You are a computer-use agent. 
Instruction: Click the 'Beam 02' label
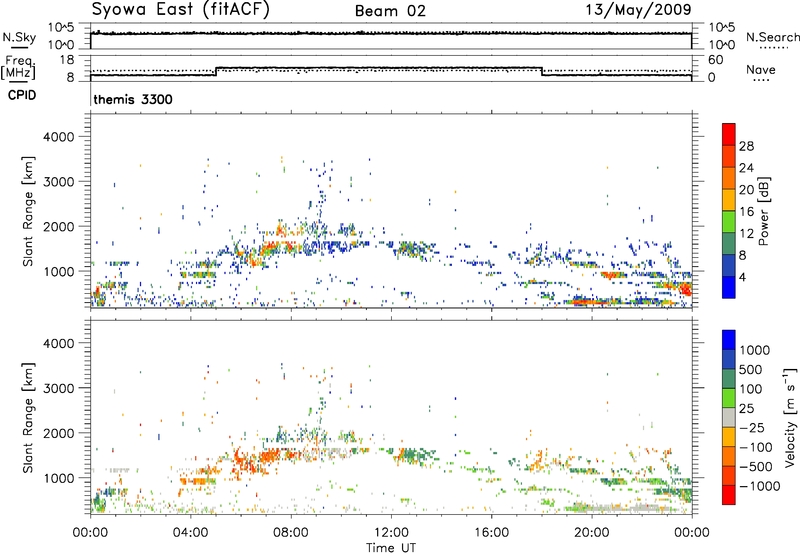click(x=390, y=11)
